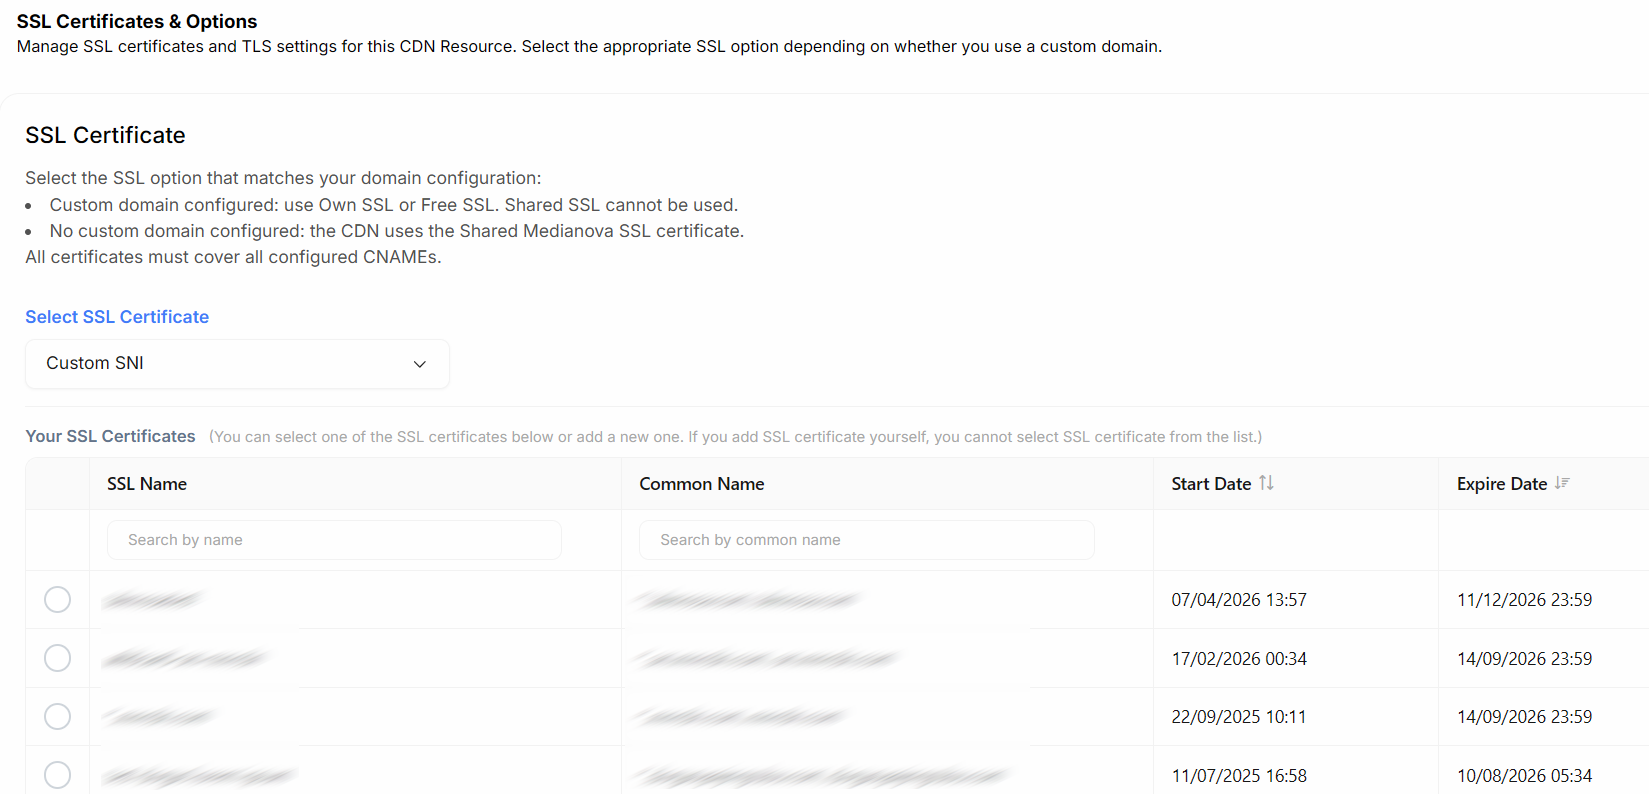The image size is (1649, 794).
Task: Click the Select SSL Certificate label
Action: tap(117, 317)
